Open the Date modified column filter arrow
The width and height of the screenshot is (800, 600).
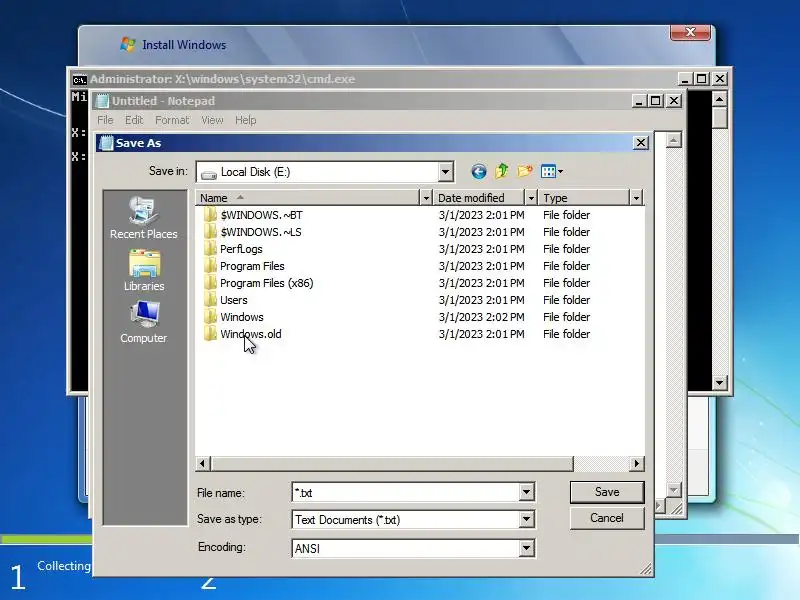coord(531,197)
